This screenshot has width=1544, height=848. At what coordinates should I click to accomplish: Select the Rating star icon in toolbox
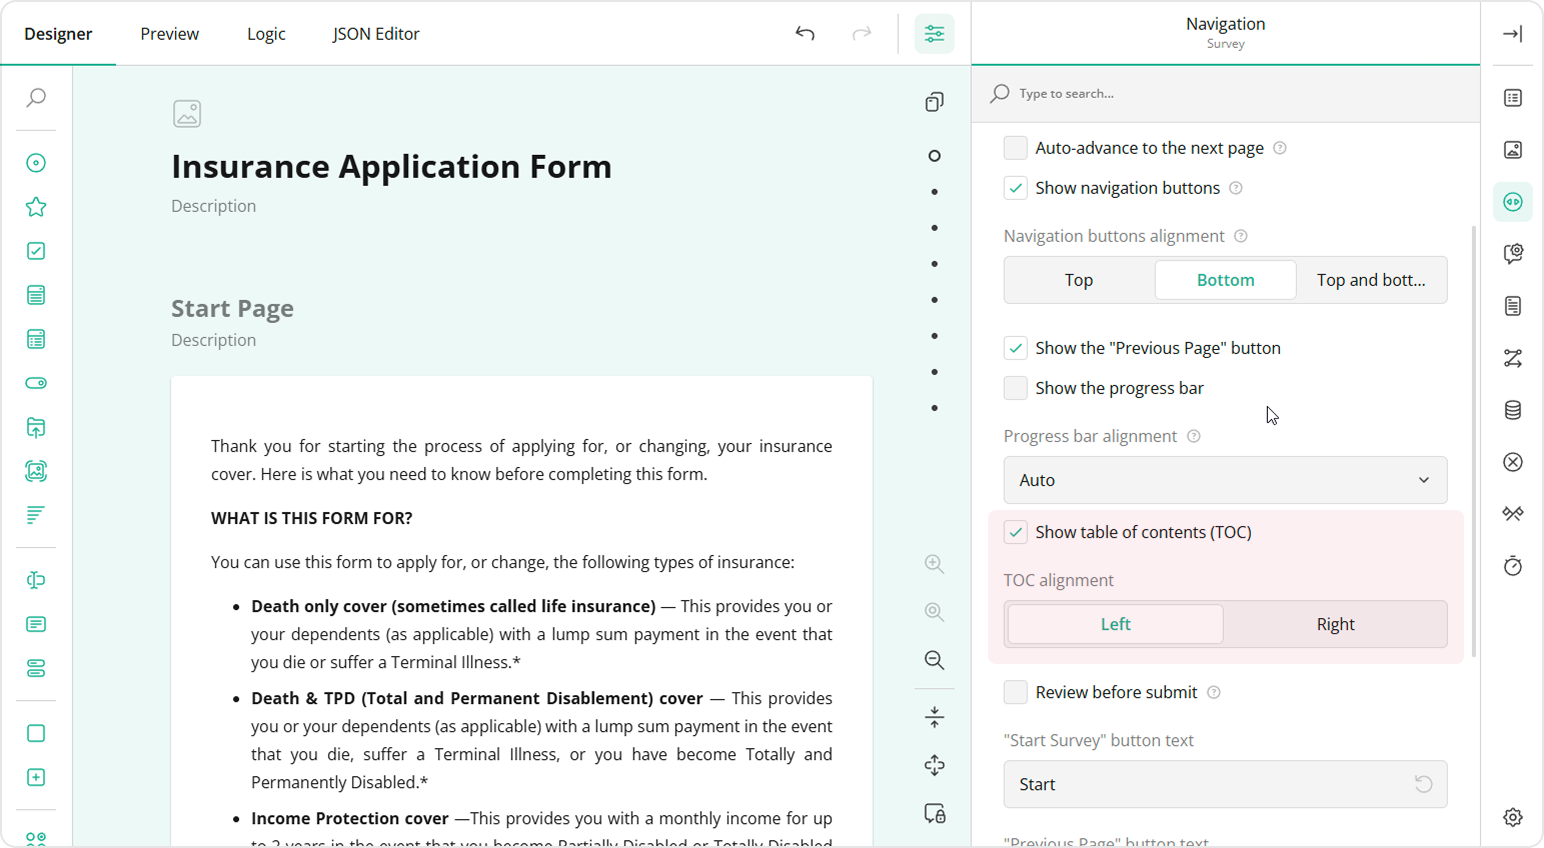[36, 207]
